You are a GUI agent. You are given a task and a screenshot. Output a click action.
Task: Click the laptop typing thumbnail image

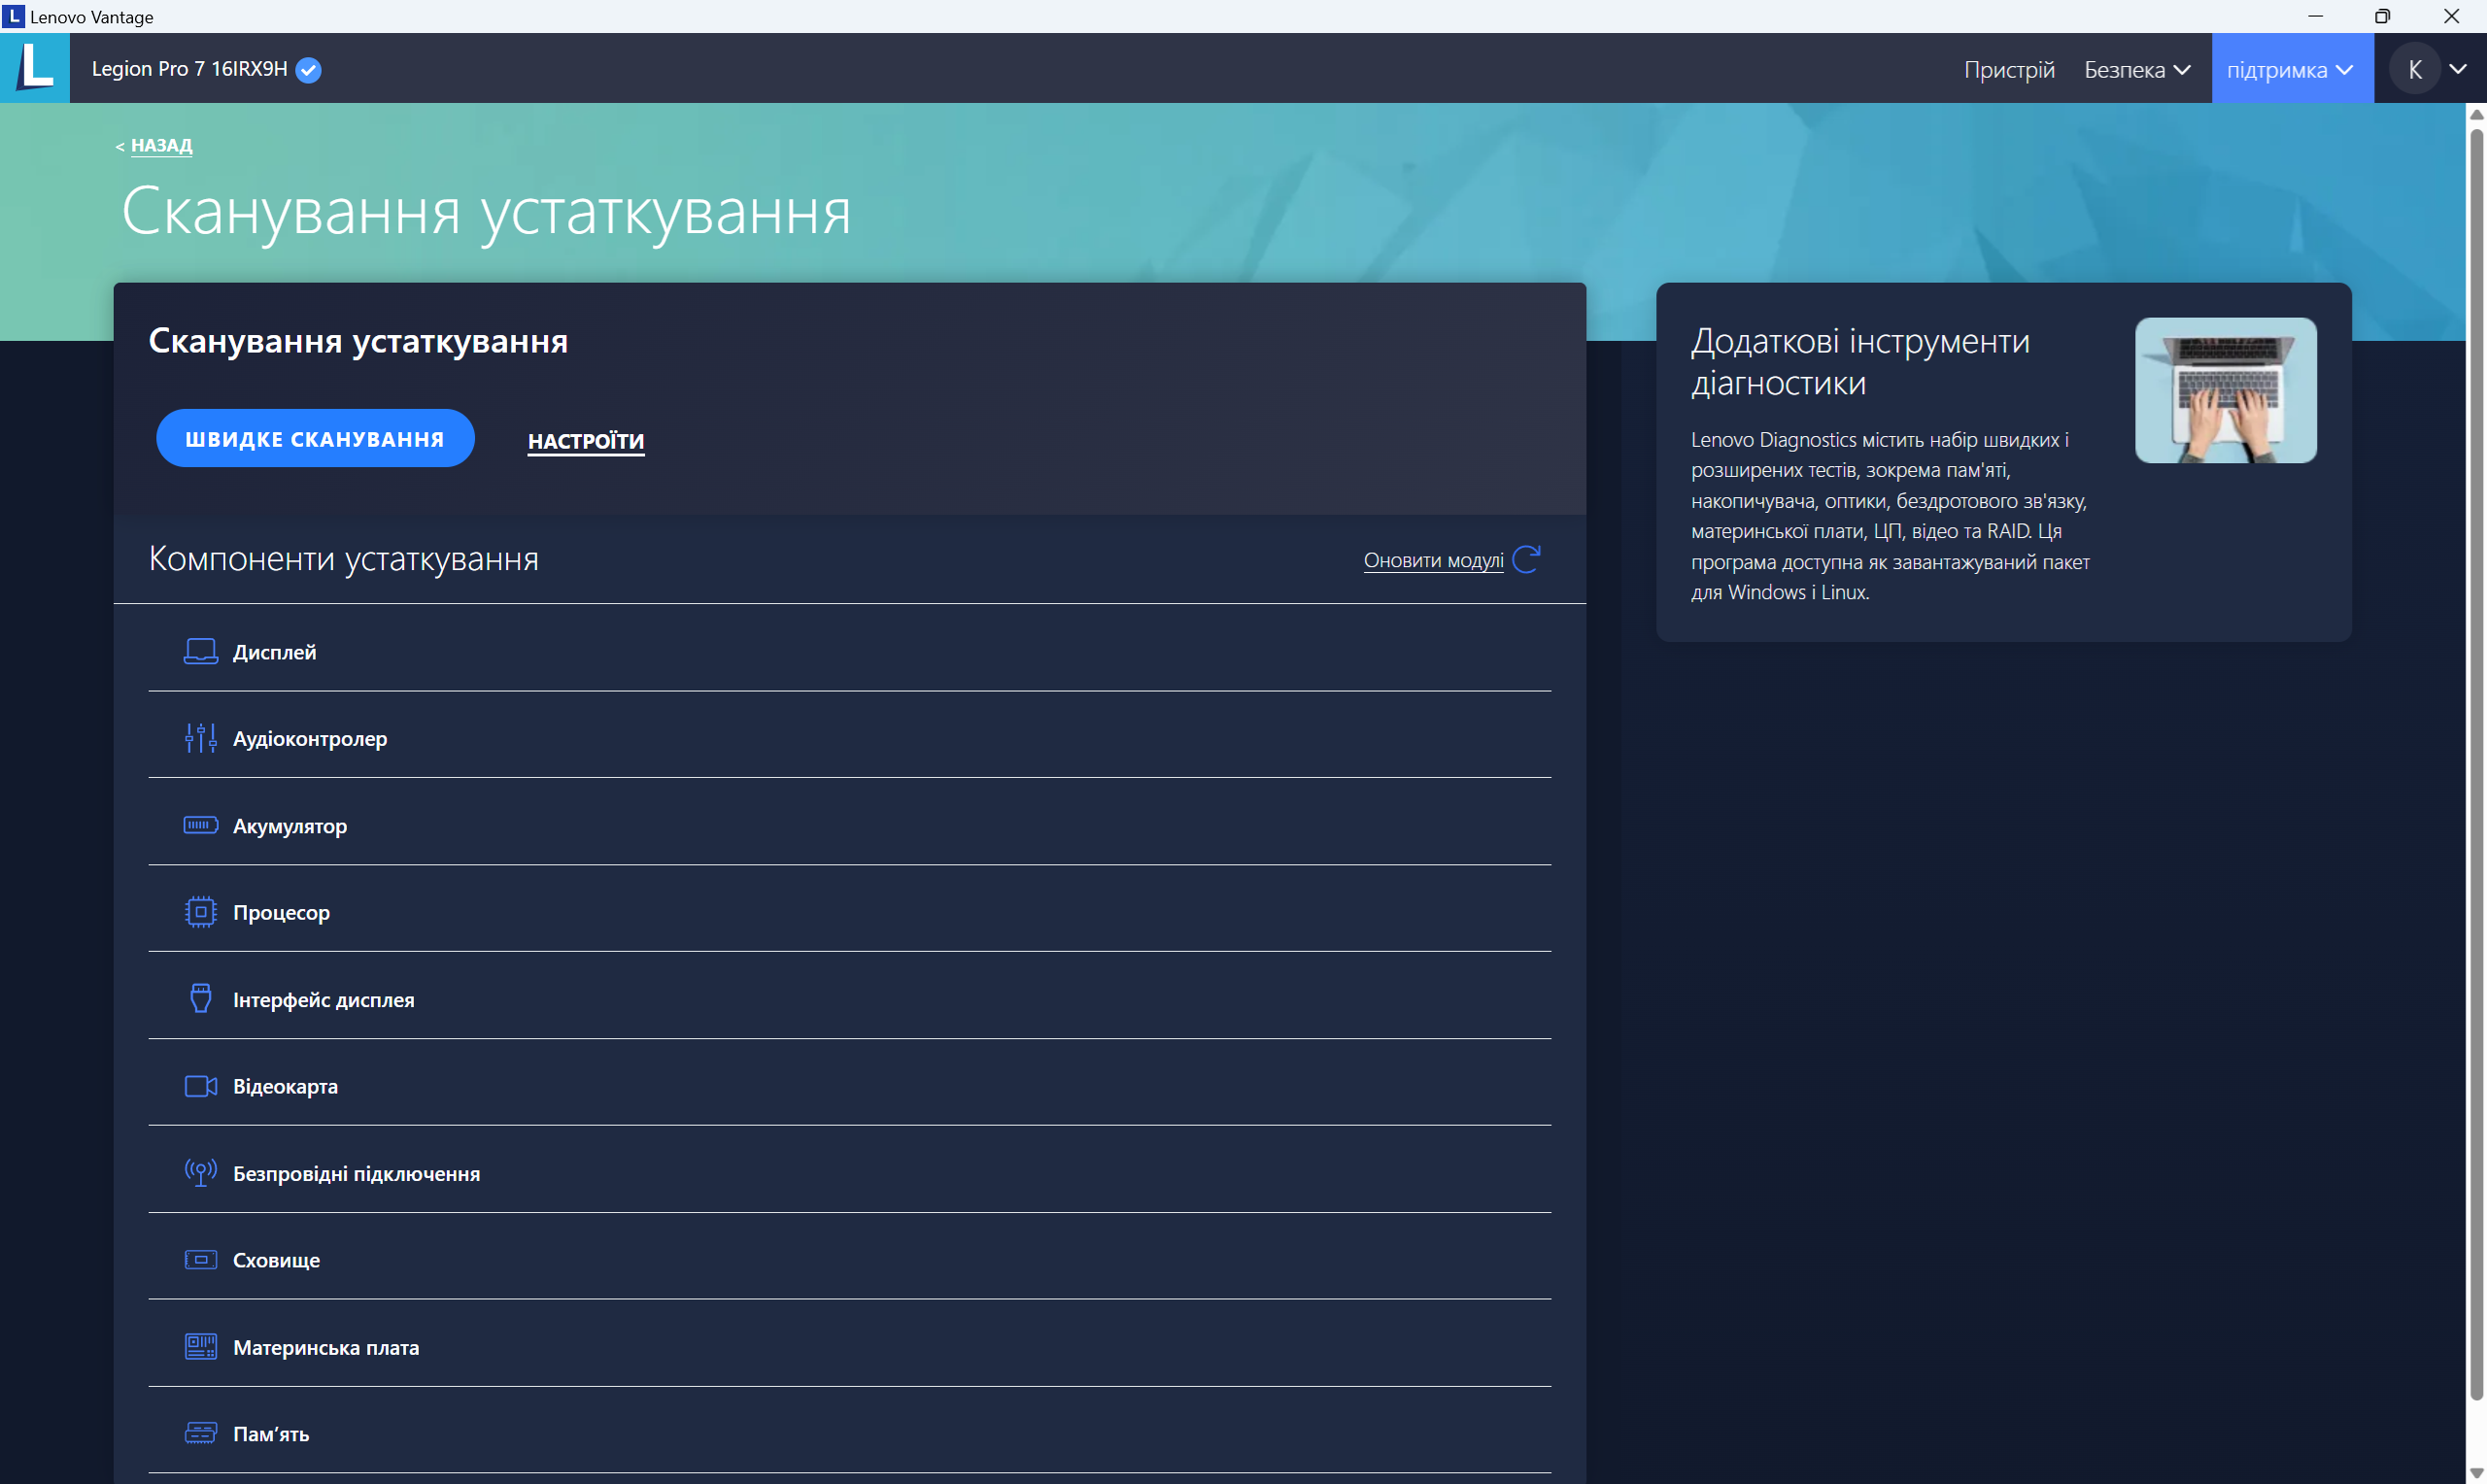pos(2225,390)
